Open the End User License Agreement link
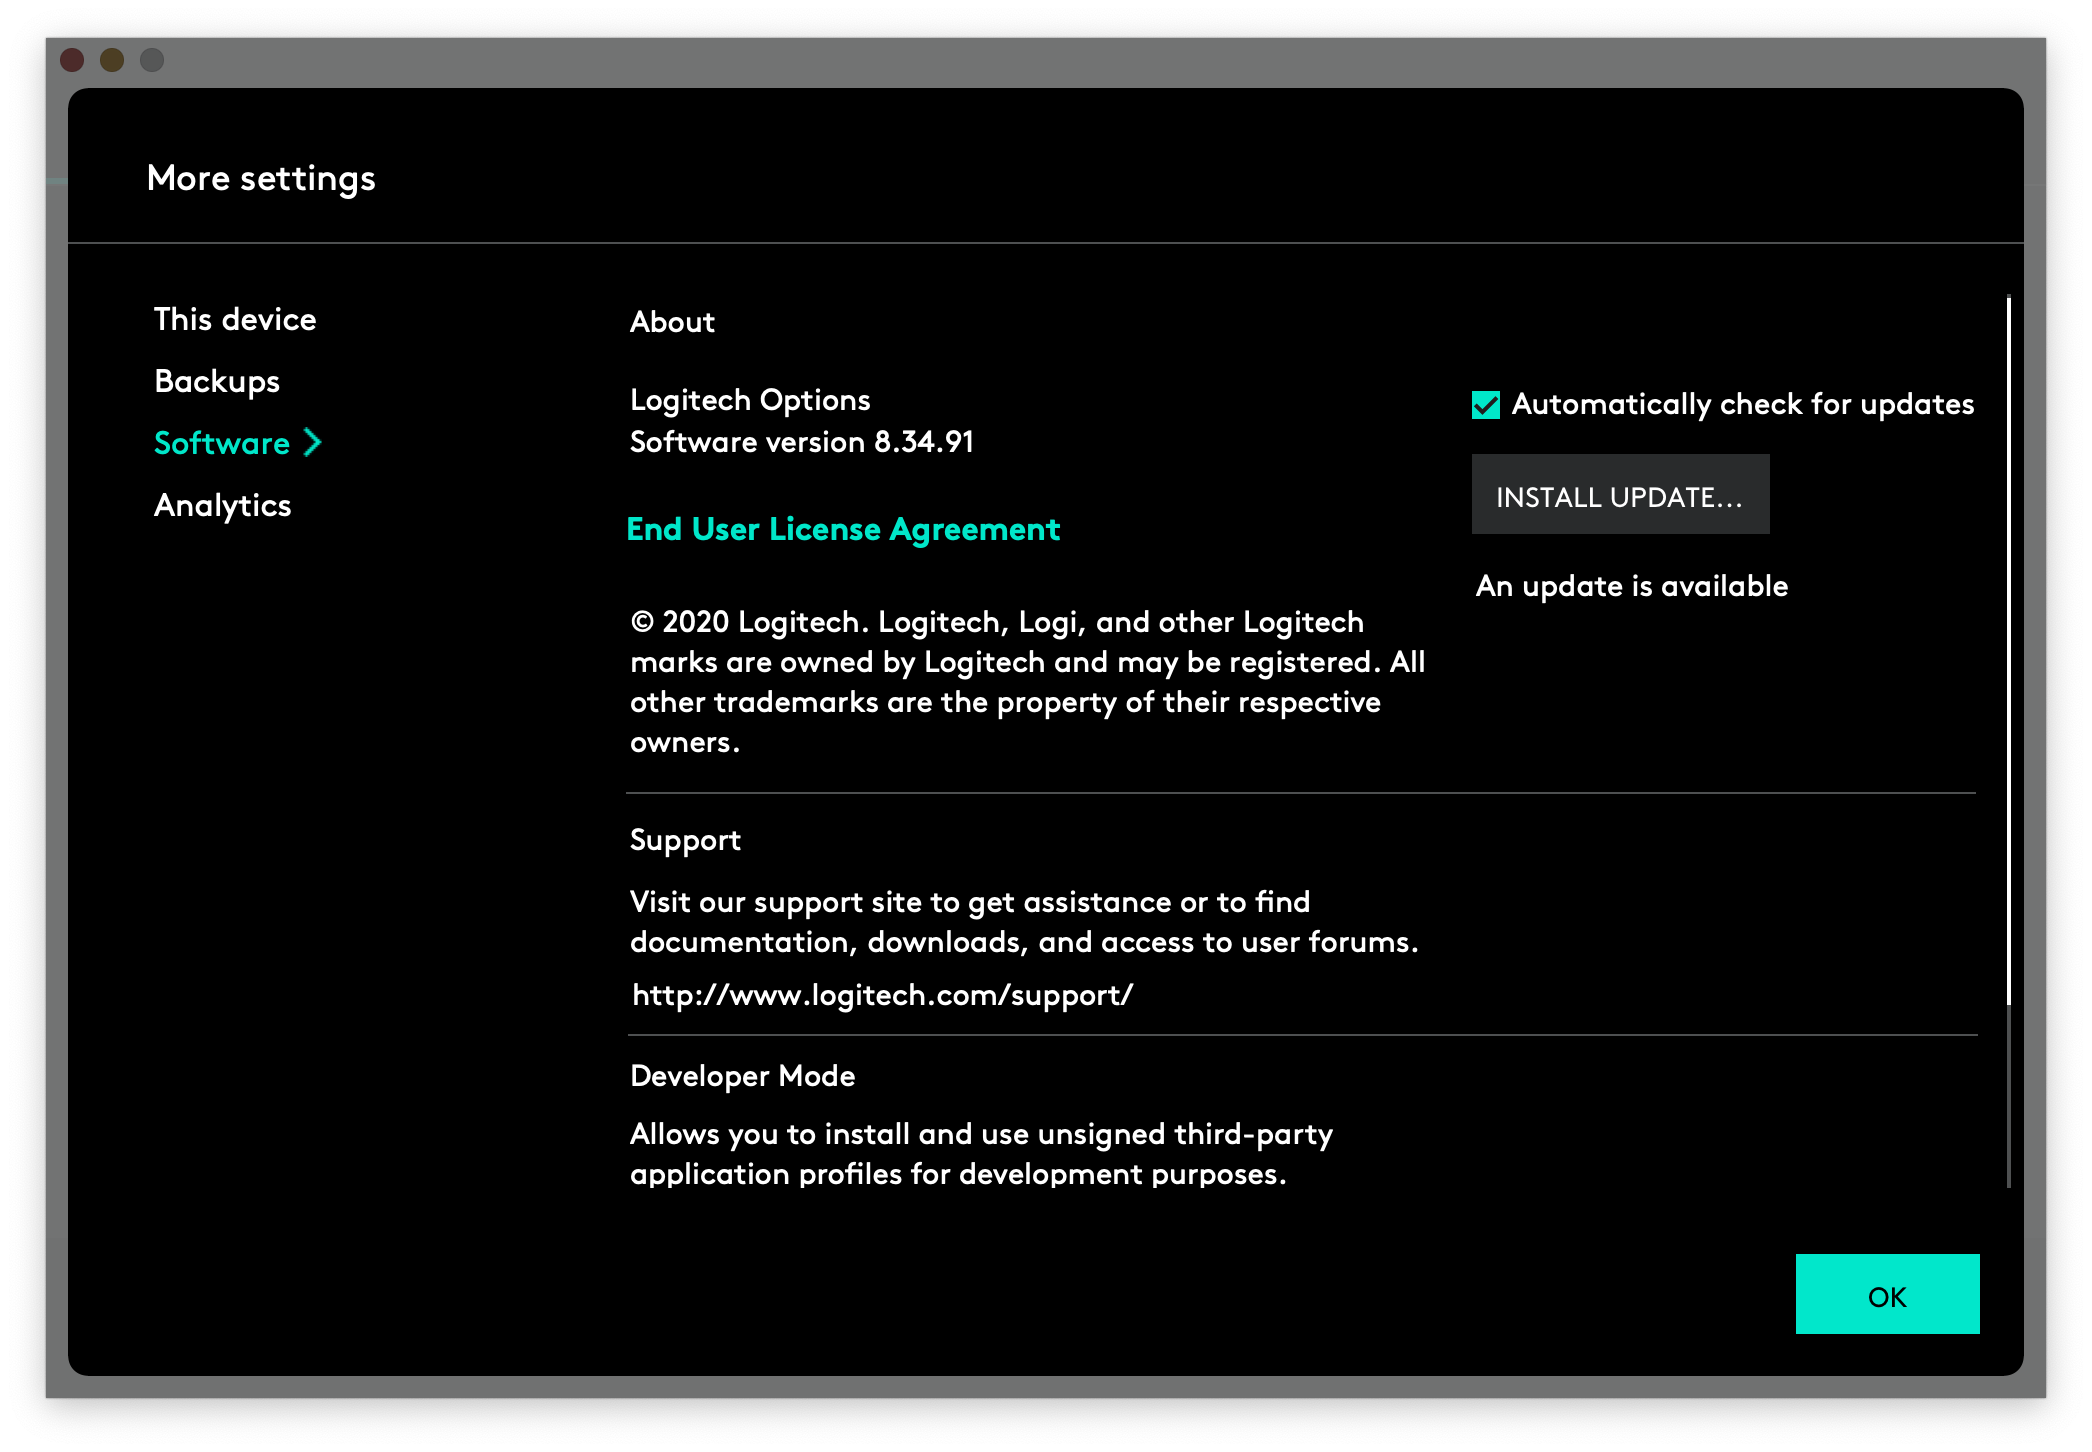Screen dimensions: 2092x1452 [x=842, y=529]
